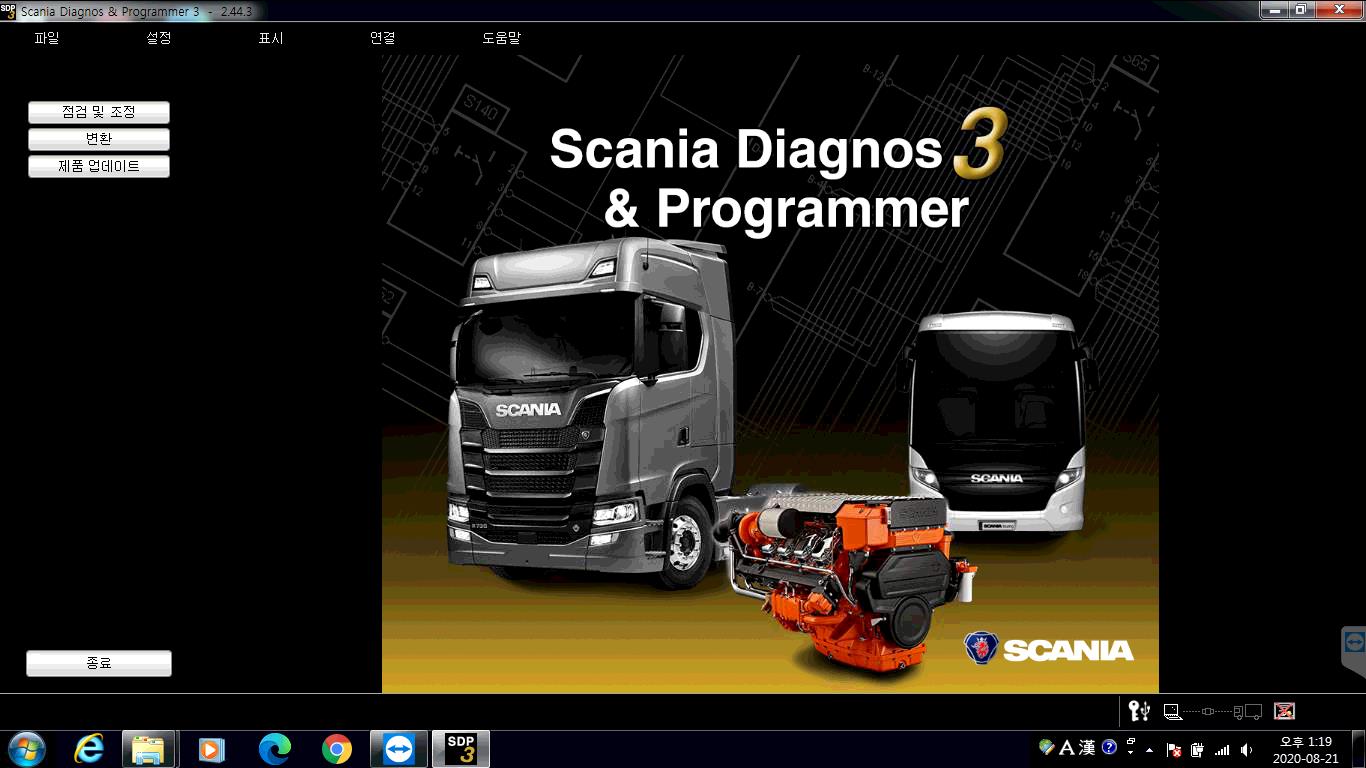Screen dimensions: 1366x768
Task: Click the laptop-to-vehicle connection status icon
Action: 1213,712
